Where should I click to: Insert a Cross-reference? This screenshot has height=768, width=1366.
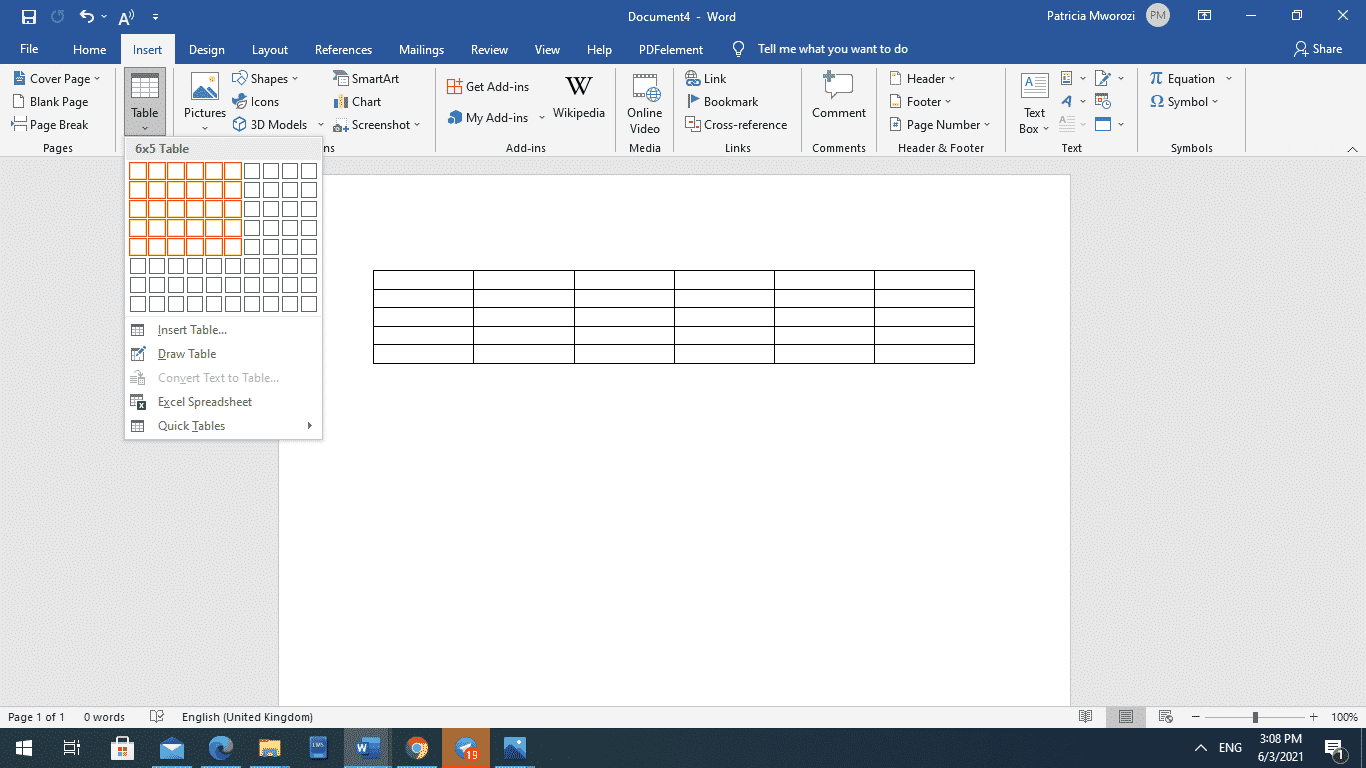736,124
